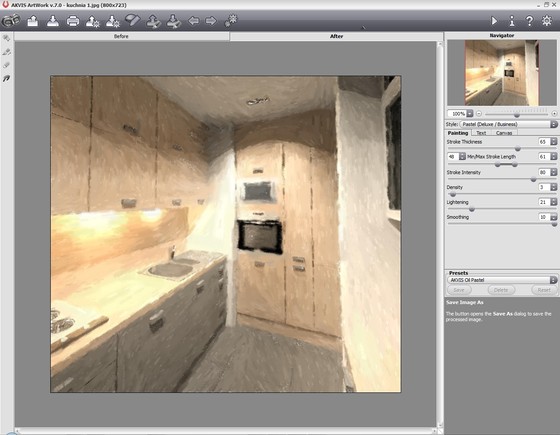This screenshot has height=435, width=560.
Task: Switch to the Before tab
Action: tap(121, 36)
